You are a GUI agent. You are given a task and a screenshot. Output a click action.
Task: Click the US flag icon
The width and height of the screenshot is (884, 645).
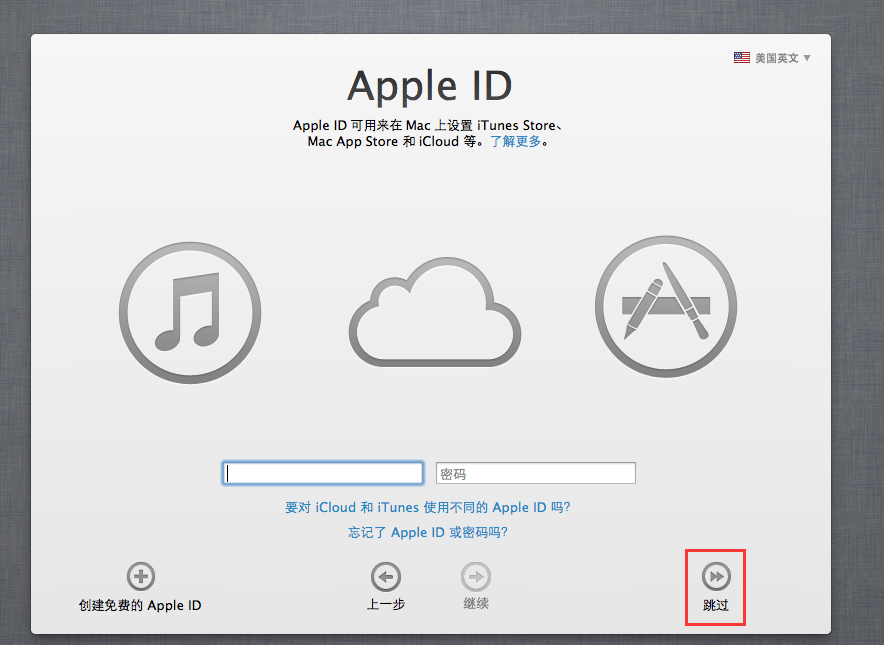coord(741,58)
